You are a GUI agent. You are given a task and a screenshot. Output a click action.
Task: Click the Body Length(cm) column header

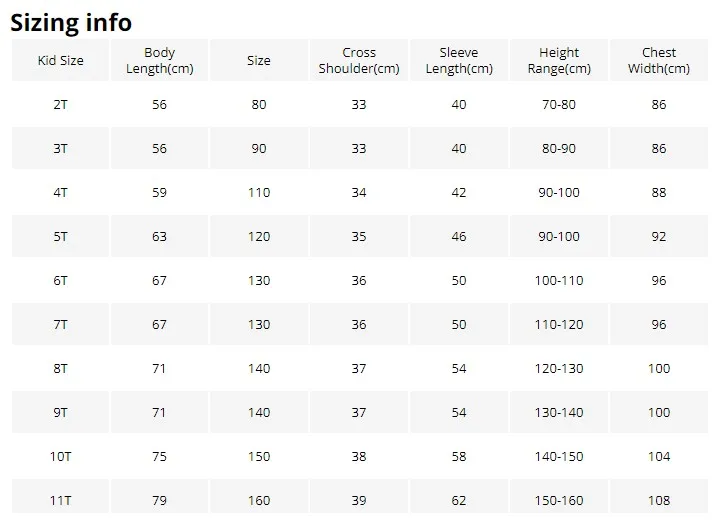(x=160, y=60)
